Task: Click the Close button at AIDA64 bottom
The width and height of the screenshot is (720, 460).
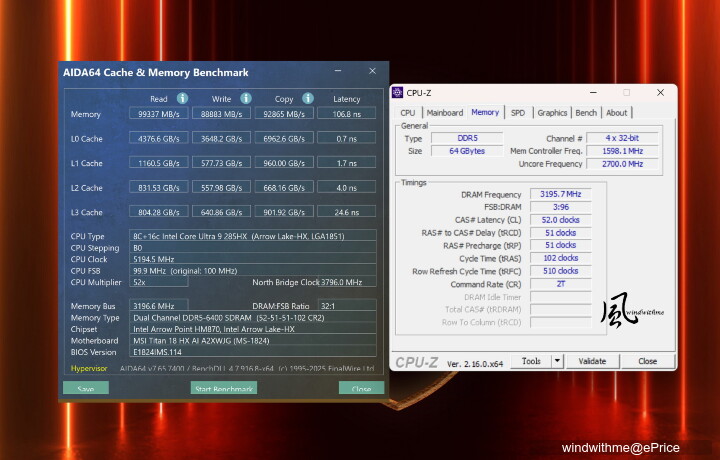Action: (x=361, y=388)
